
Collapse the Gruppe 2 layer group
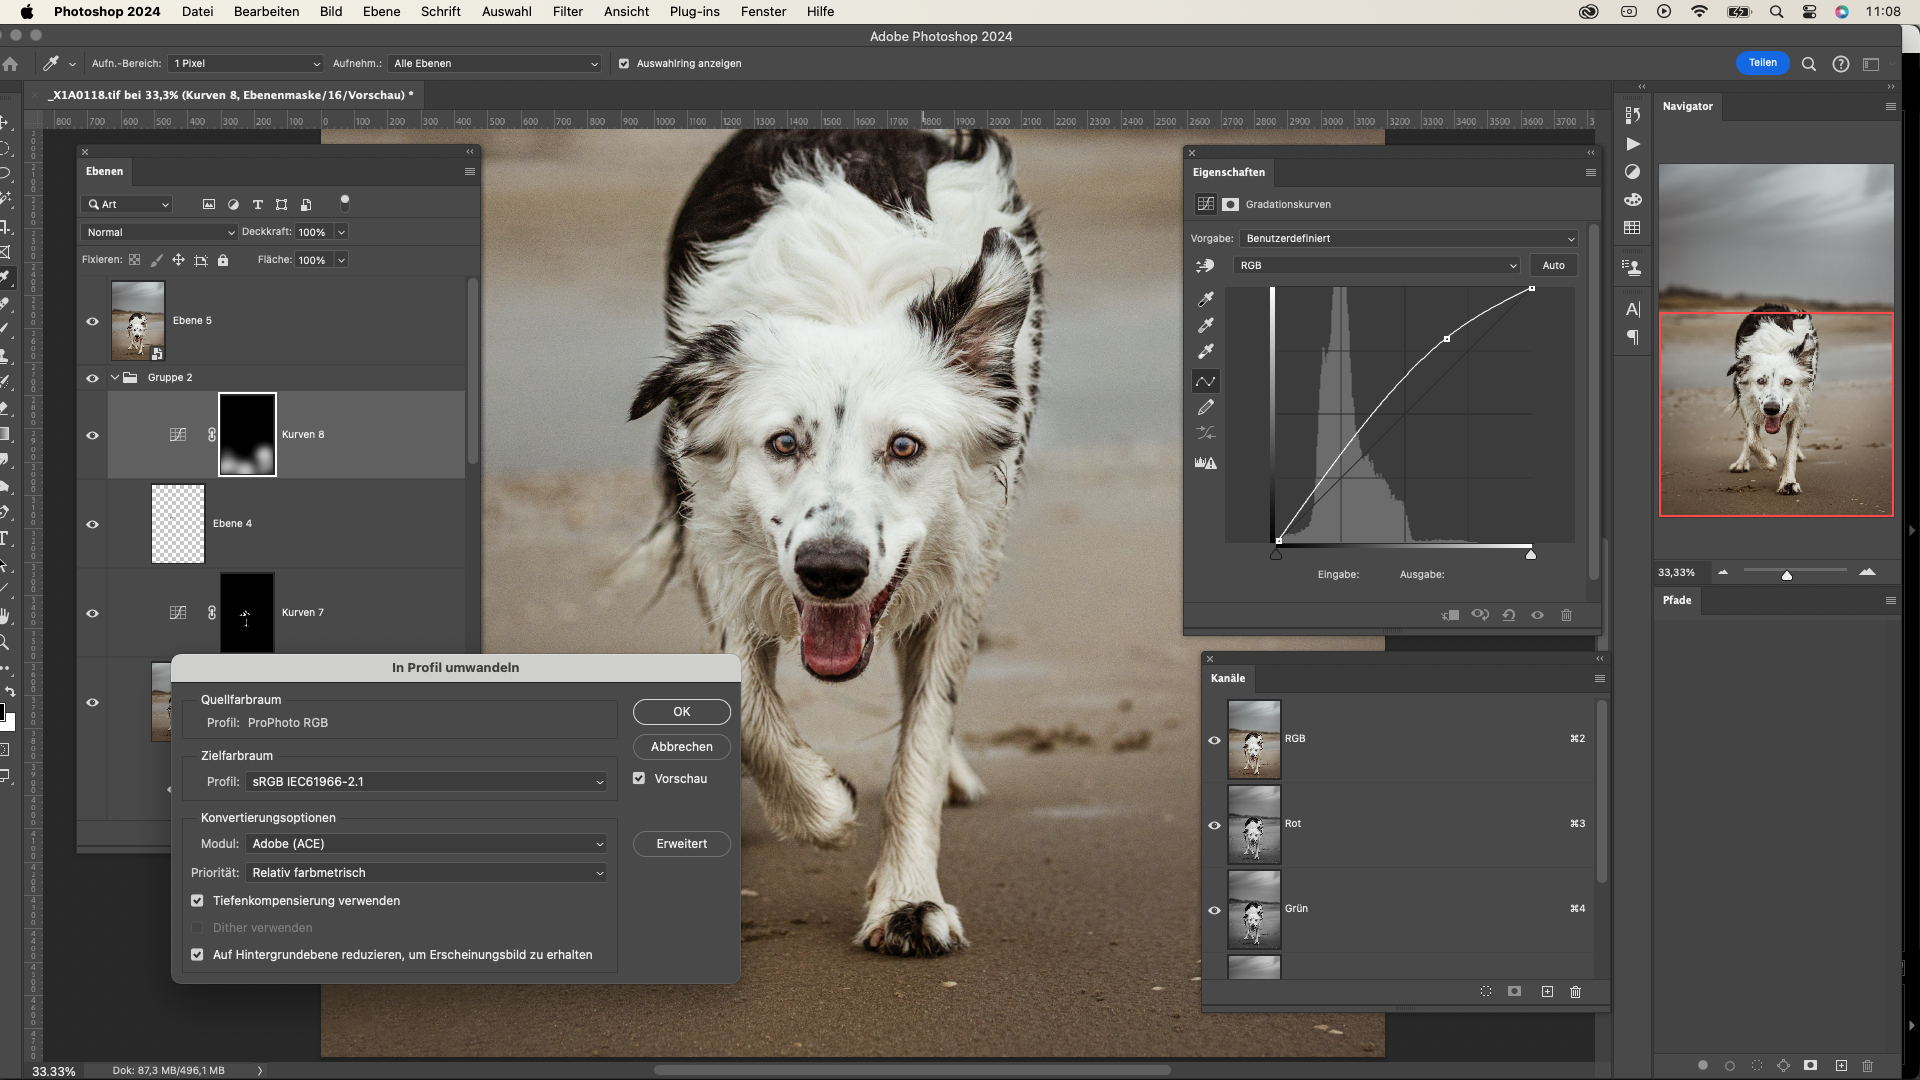[x=115, y=378]
